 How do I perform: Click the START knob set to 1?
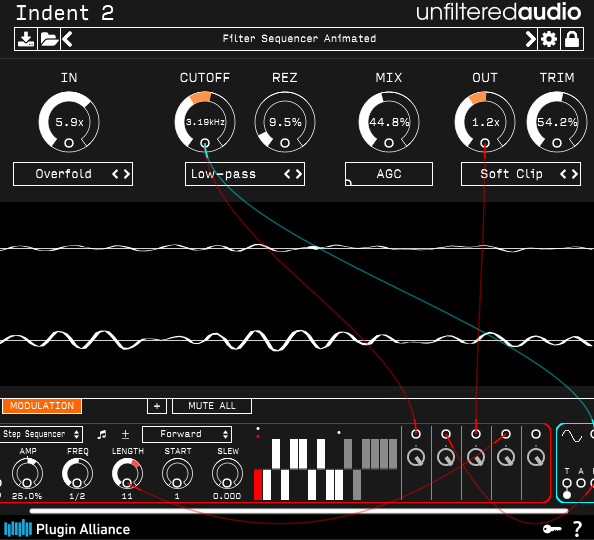177,474
